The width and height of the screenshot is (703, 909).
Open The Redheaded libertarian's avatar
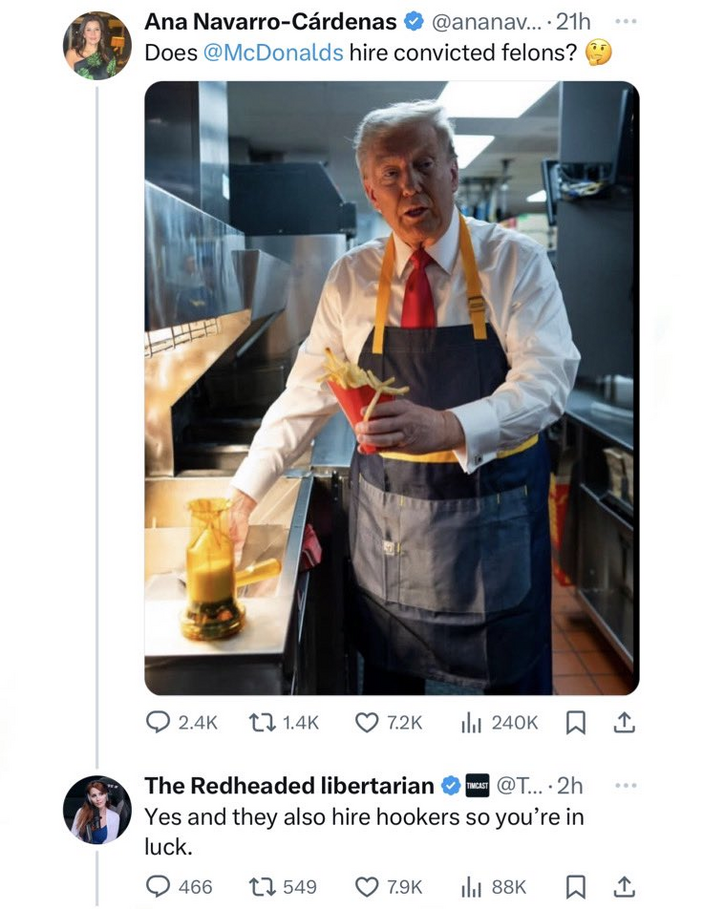[x=97, y=809]
